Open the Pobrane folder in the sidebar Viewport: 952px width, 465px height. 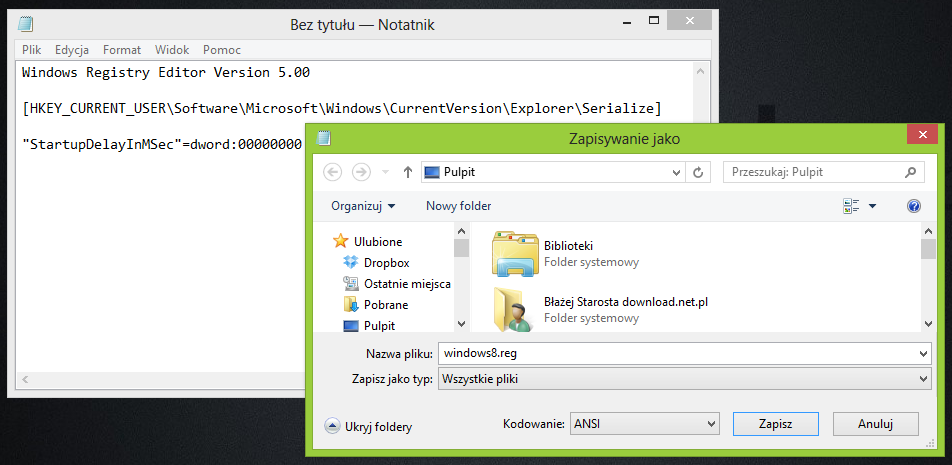[x=376, y=305]
